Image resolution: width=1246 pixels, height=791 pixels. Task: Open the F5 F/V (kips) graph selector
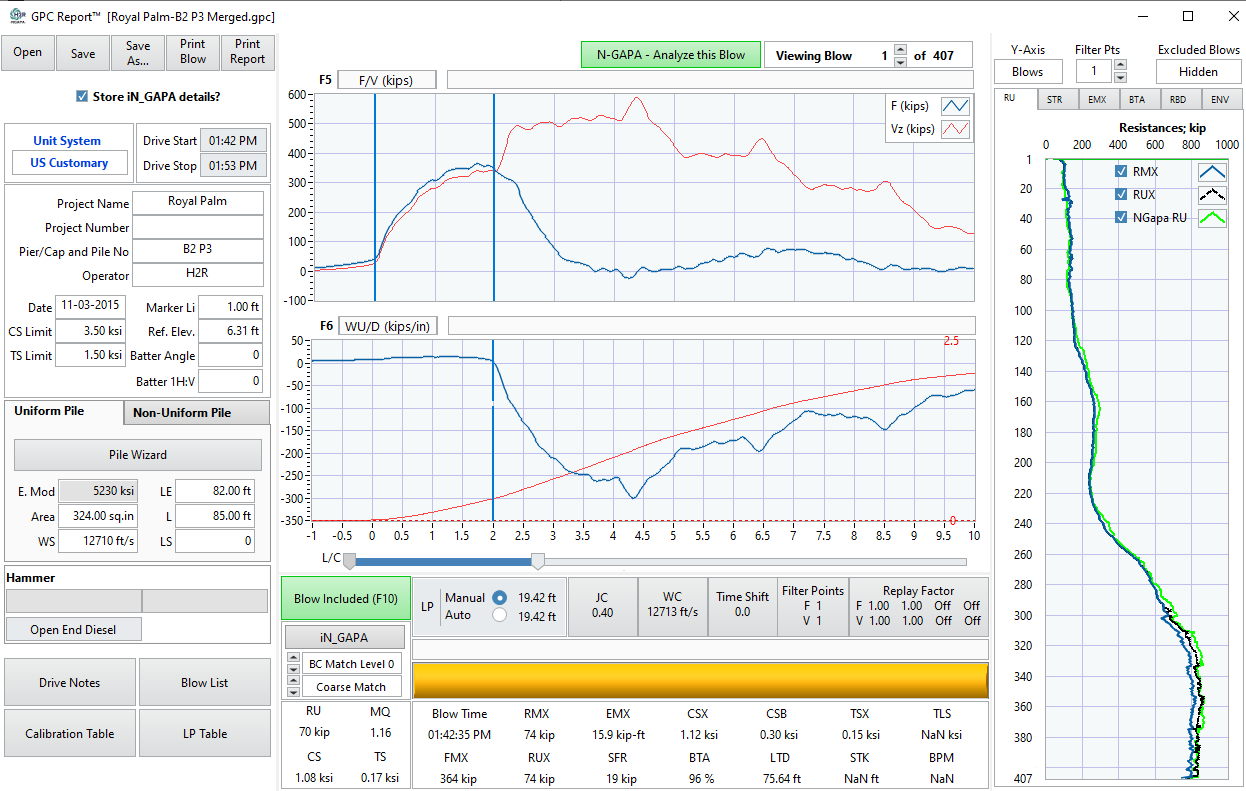[387, 80]
